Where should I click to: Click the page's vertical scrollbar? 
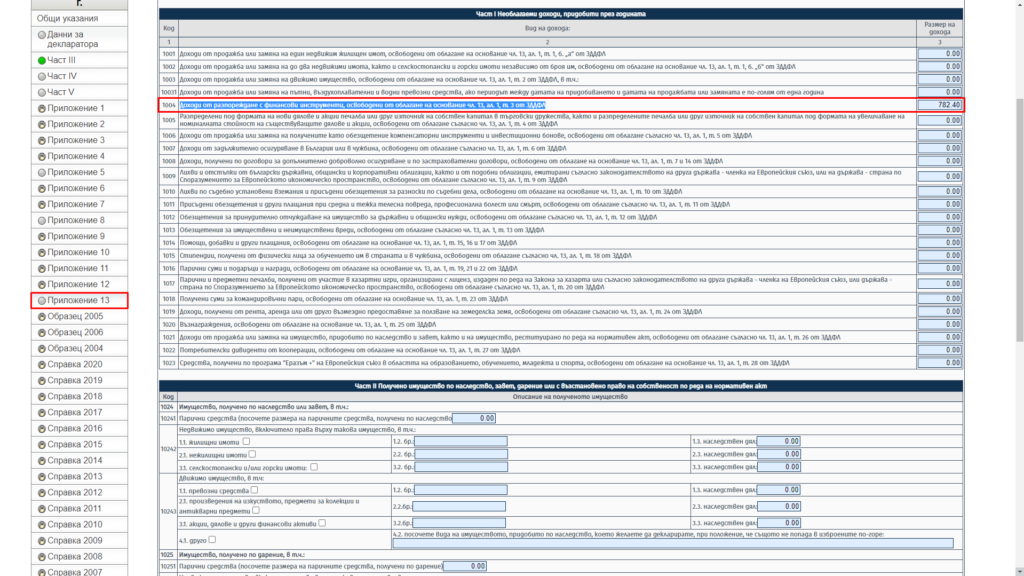pos(1019,220)
